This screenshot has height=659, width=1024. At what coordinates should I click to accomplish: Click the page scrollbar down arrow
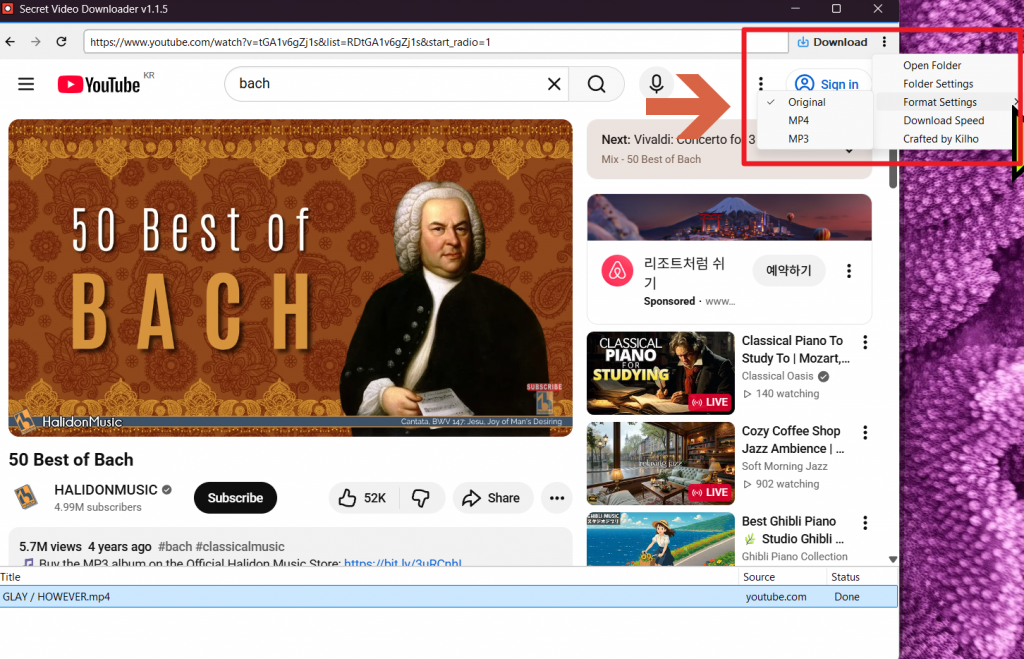[893, 560]
